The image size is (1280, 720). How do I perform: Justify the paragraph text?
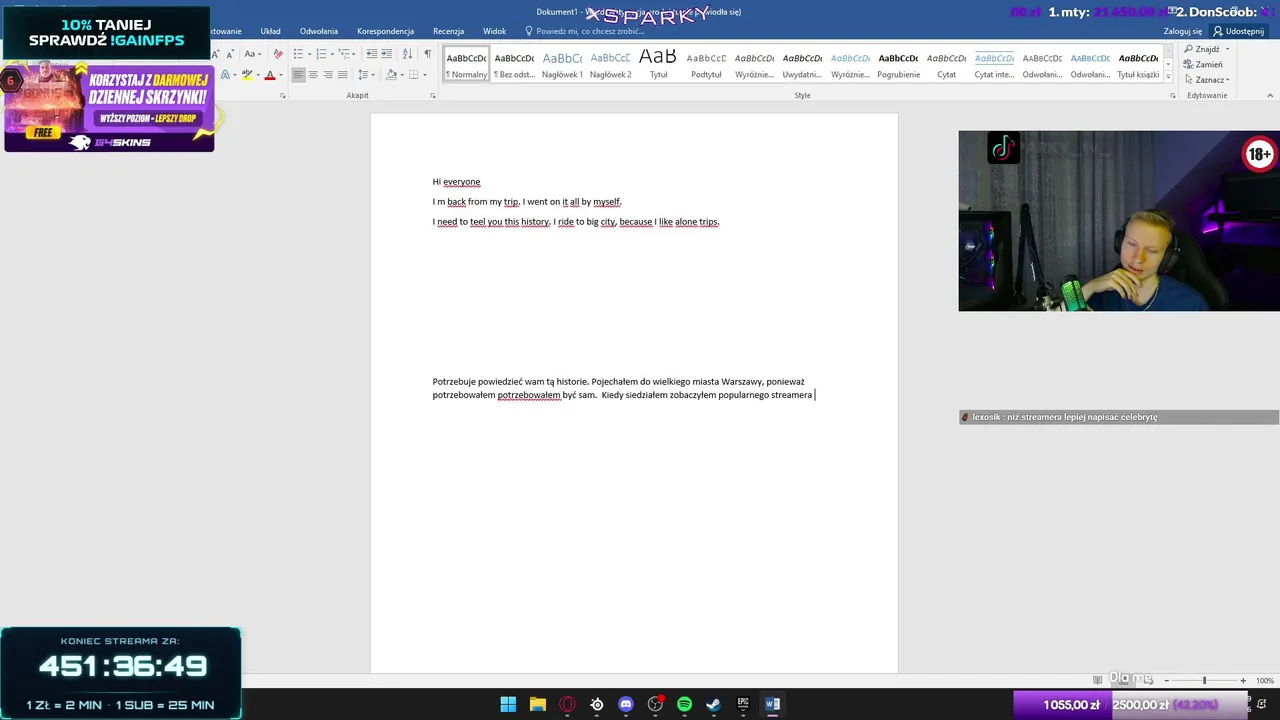coord(343,75)
